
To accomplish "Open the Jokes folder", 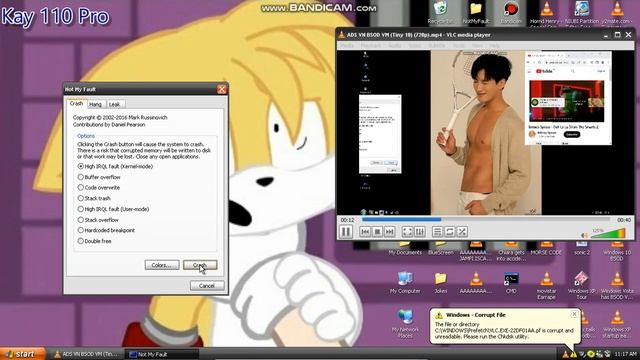I will pos(440,282).
